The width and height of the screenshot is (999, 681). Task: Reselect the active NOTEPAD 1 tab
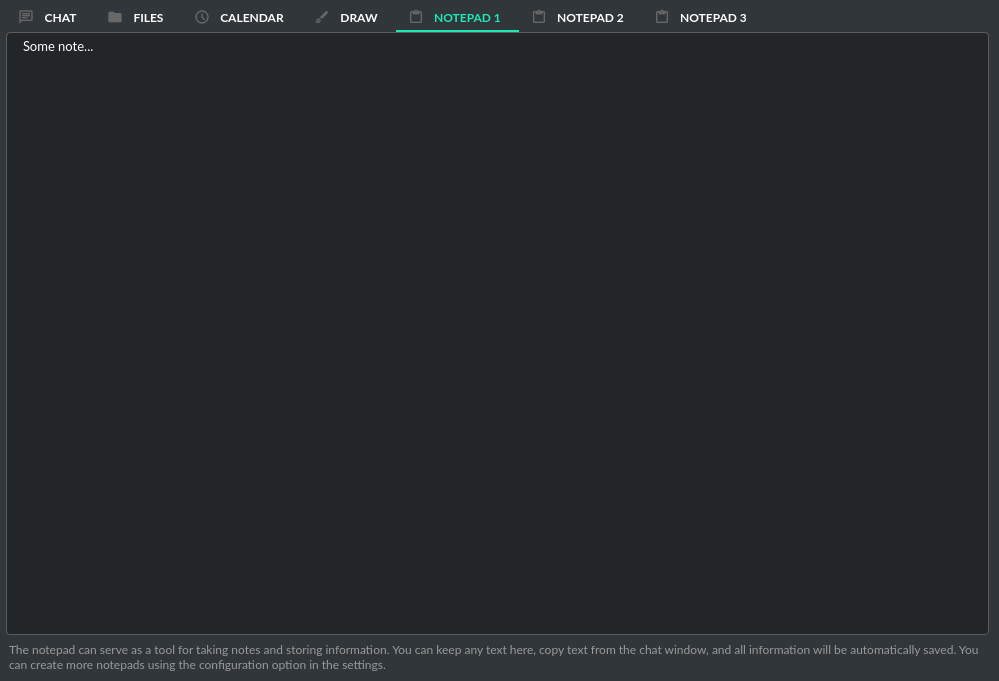466,17
